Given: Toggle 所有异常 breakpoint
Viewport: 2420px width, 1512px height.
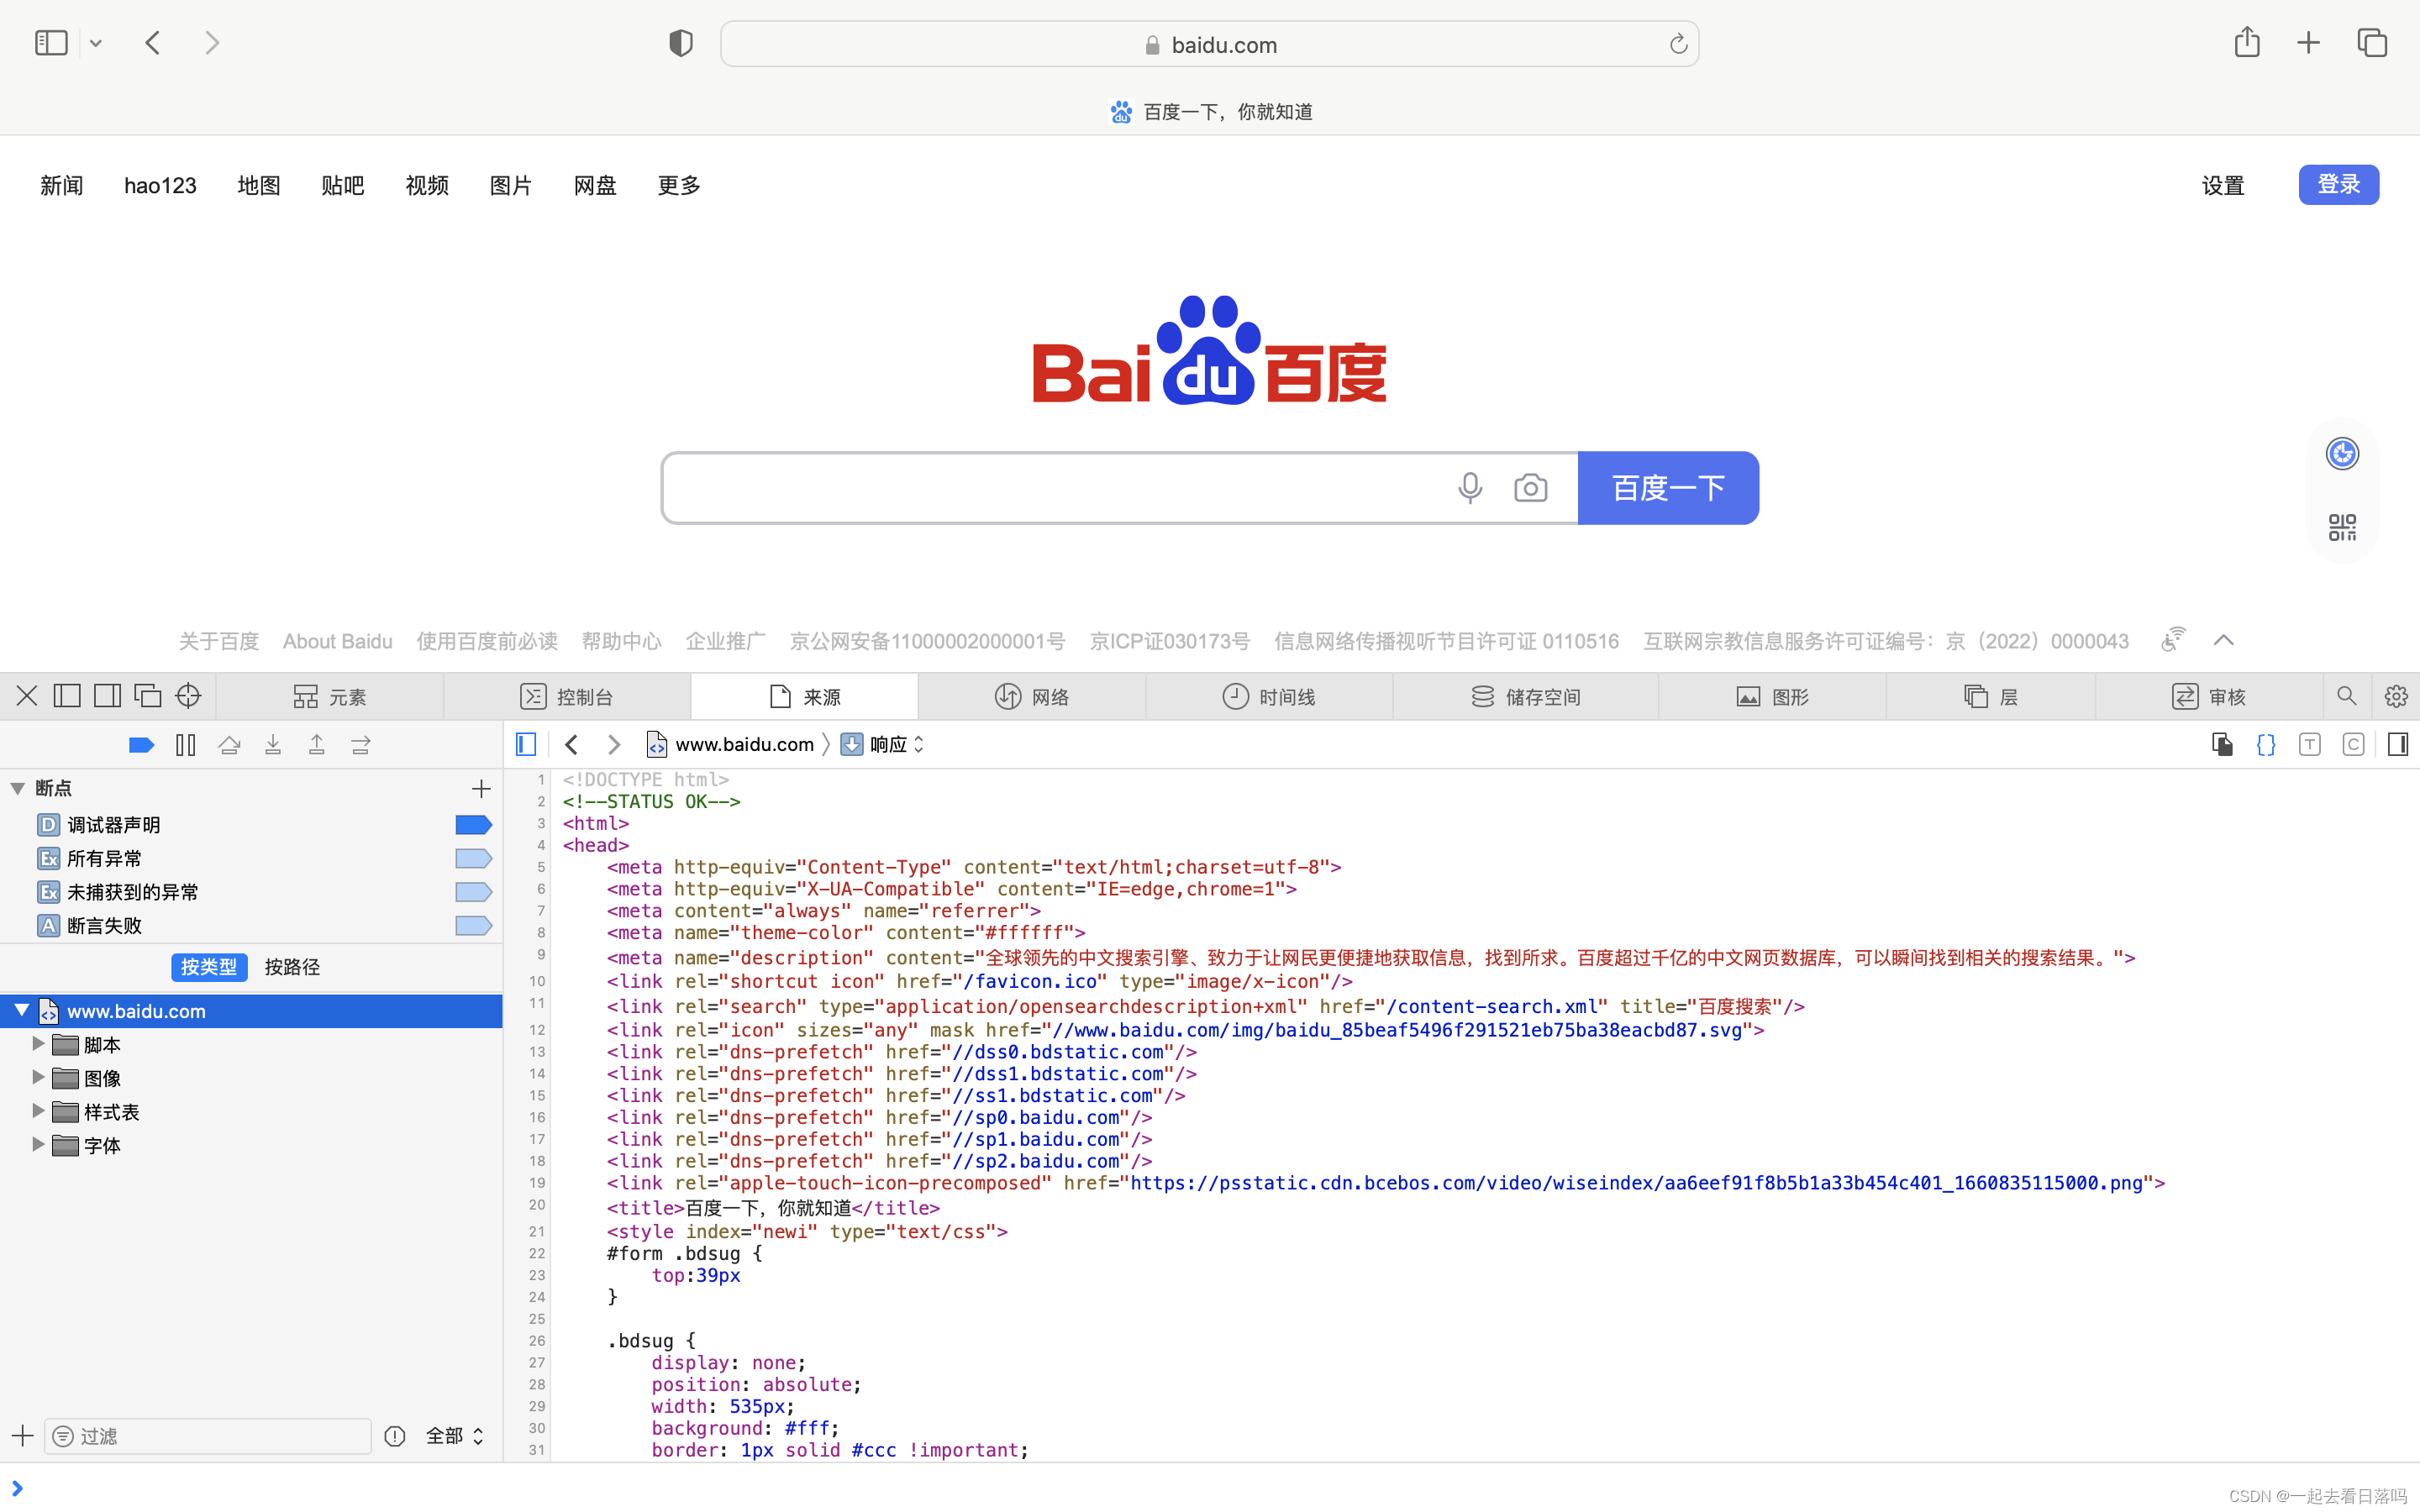Looking at the screenshot, I should [x=473, y=858].
